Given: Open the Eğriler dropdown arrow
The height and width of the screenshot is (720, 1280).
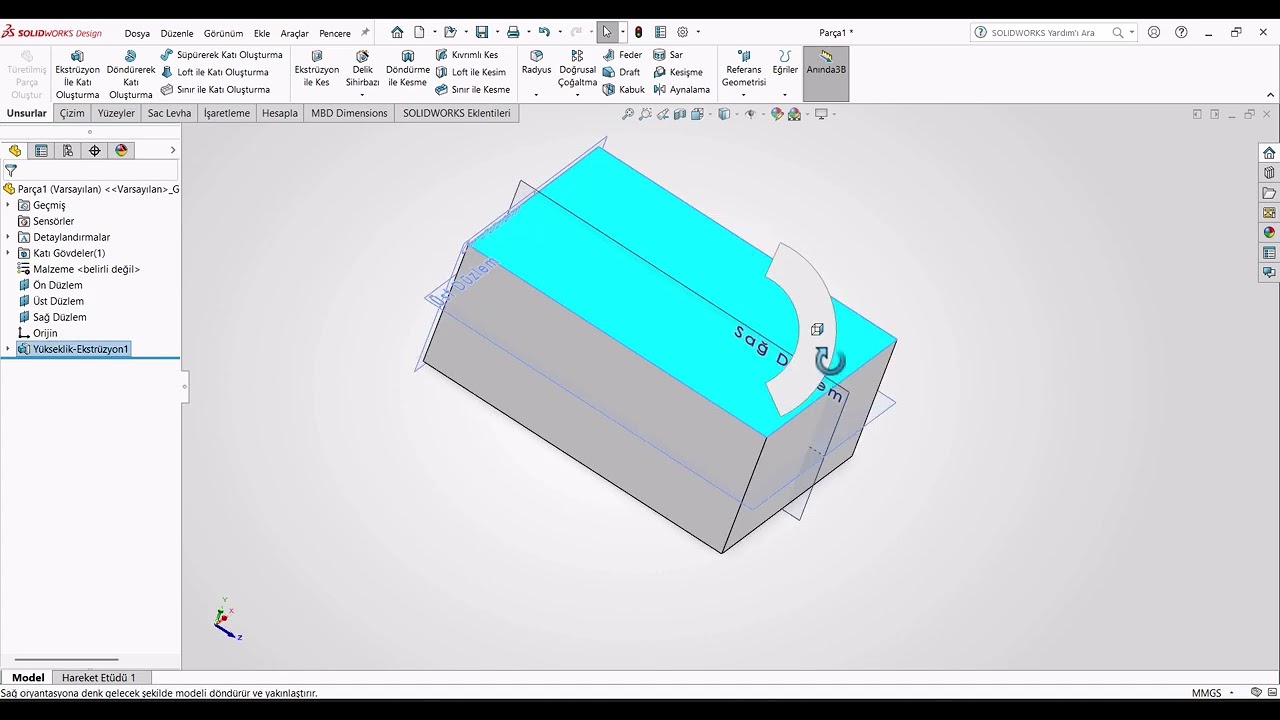Looking at the screenshot, I should coord(785,95).
